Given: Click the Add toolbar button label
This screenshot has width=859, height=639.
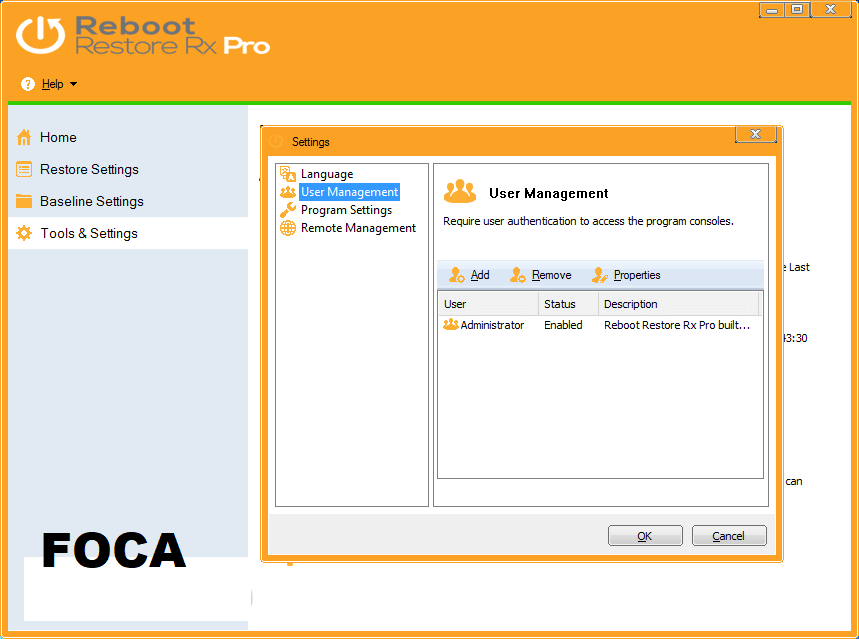Looking at the screenshot, I should pos(480,275).
